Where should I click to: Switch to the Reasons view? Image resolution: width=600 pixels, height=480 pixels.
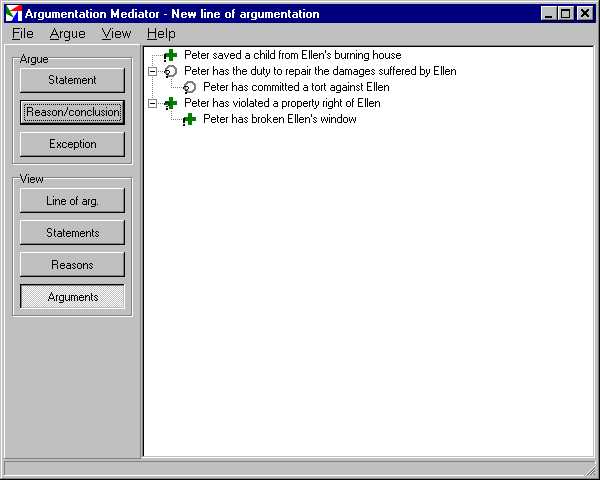click(x=72, y=265)
